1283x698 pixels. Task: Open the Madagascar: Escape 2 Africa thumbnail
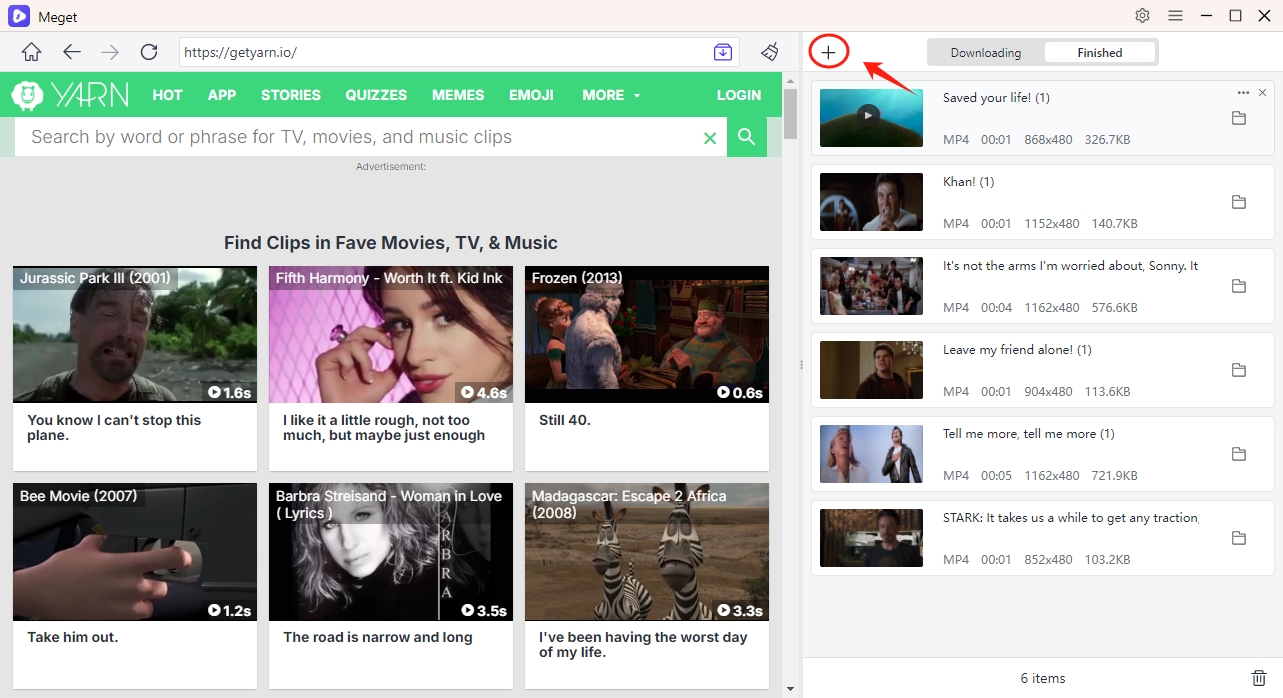coord(647,552)
